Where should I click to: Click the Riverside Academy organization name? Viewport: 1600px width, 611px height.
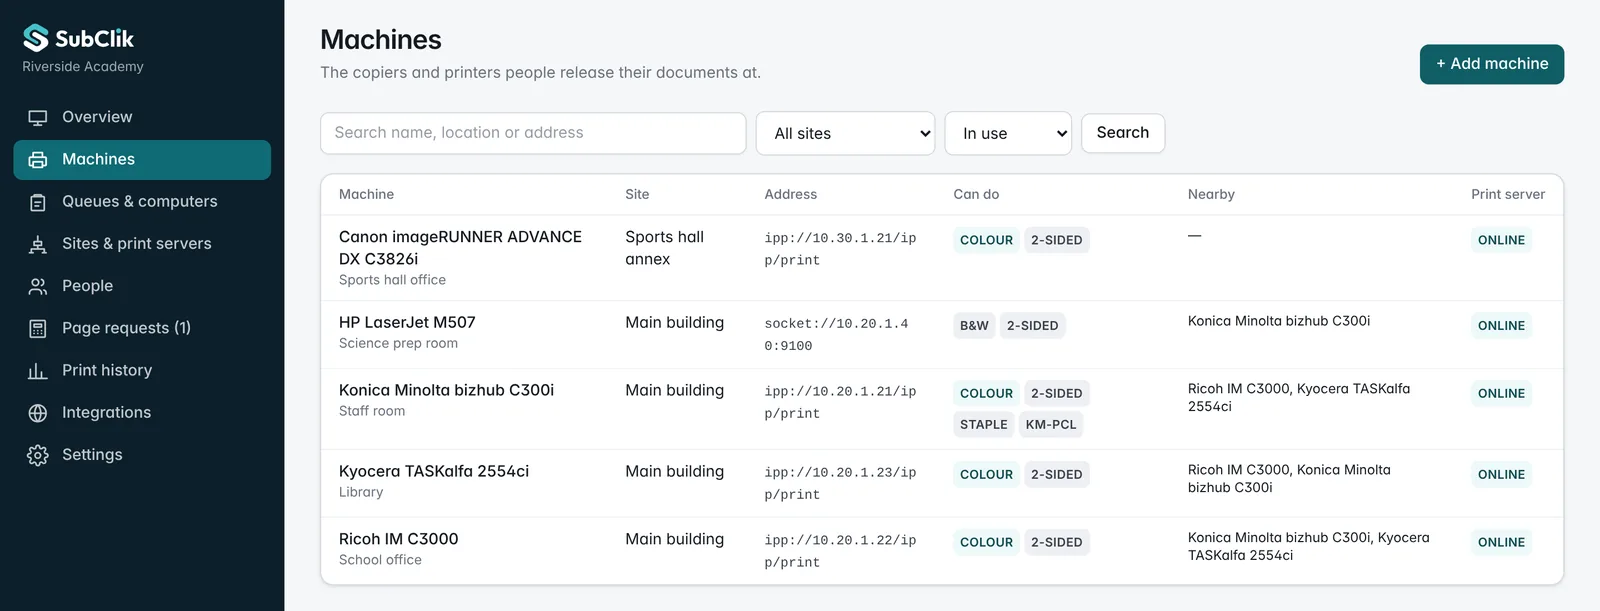[83, 67]
